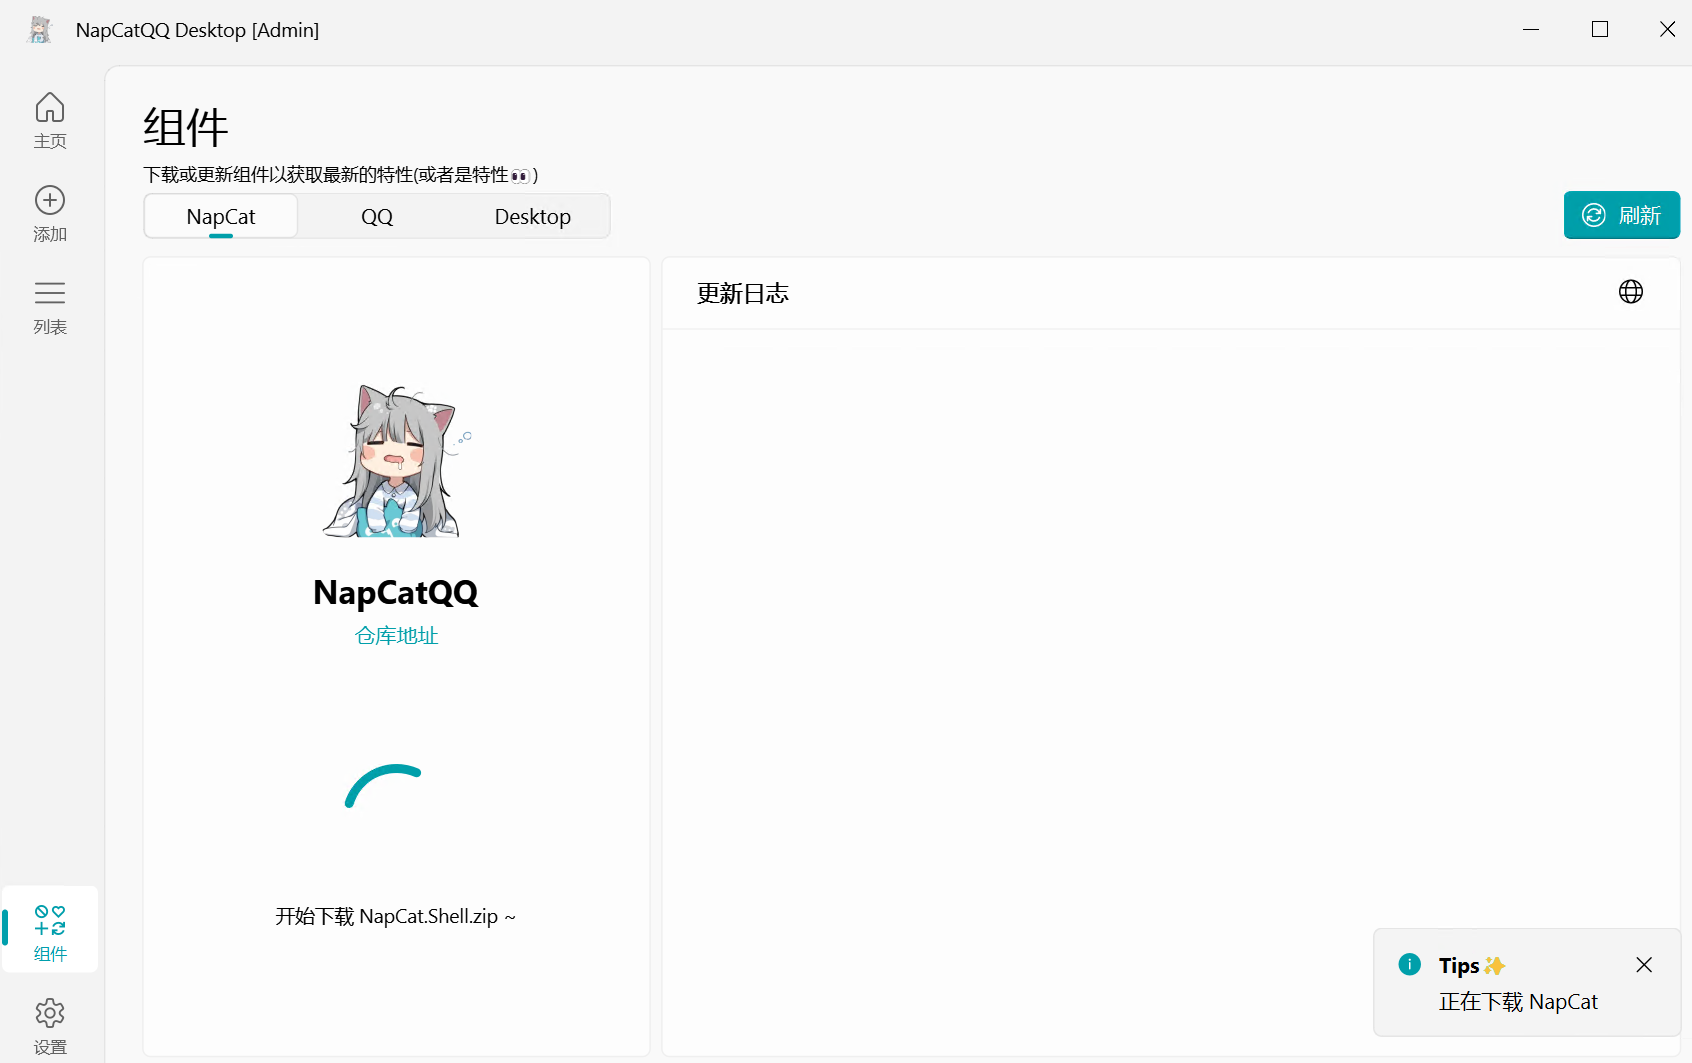Open the 仓库地址 repository link

tap(397, 636)
